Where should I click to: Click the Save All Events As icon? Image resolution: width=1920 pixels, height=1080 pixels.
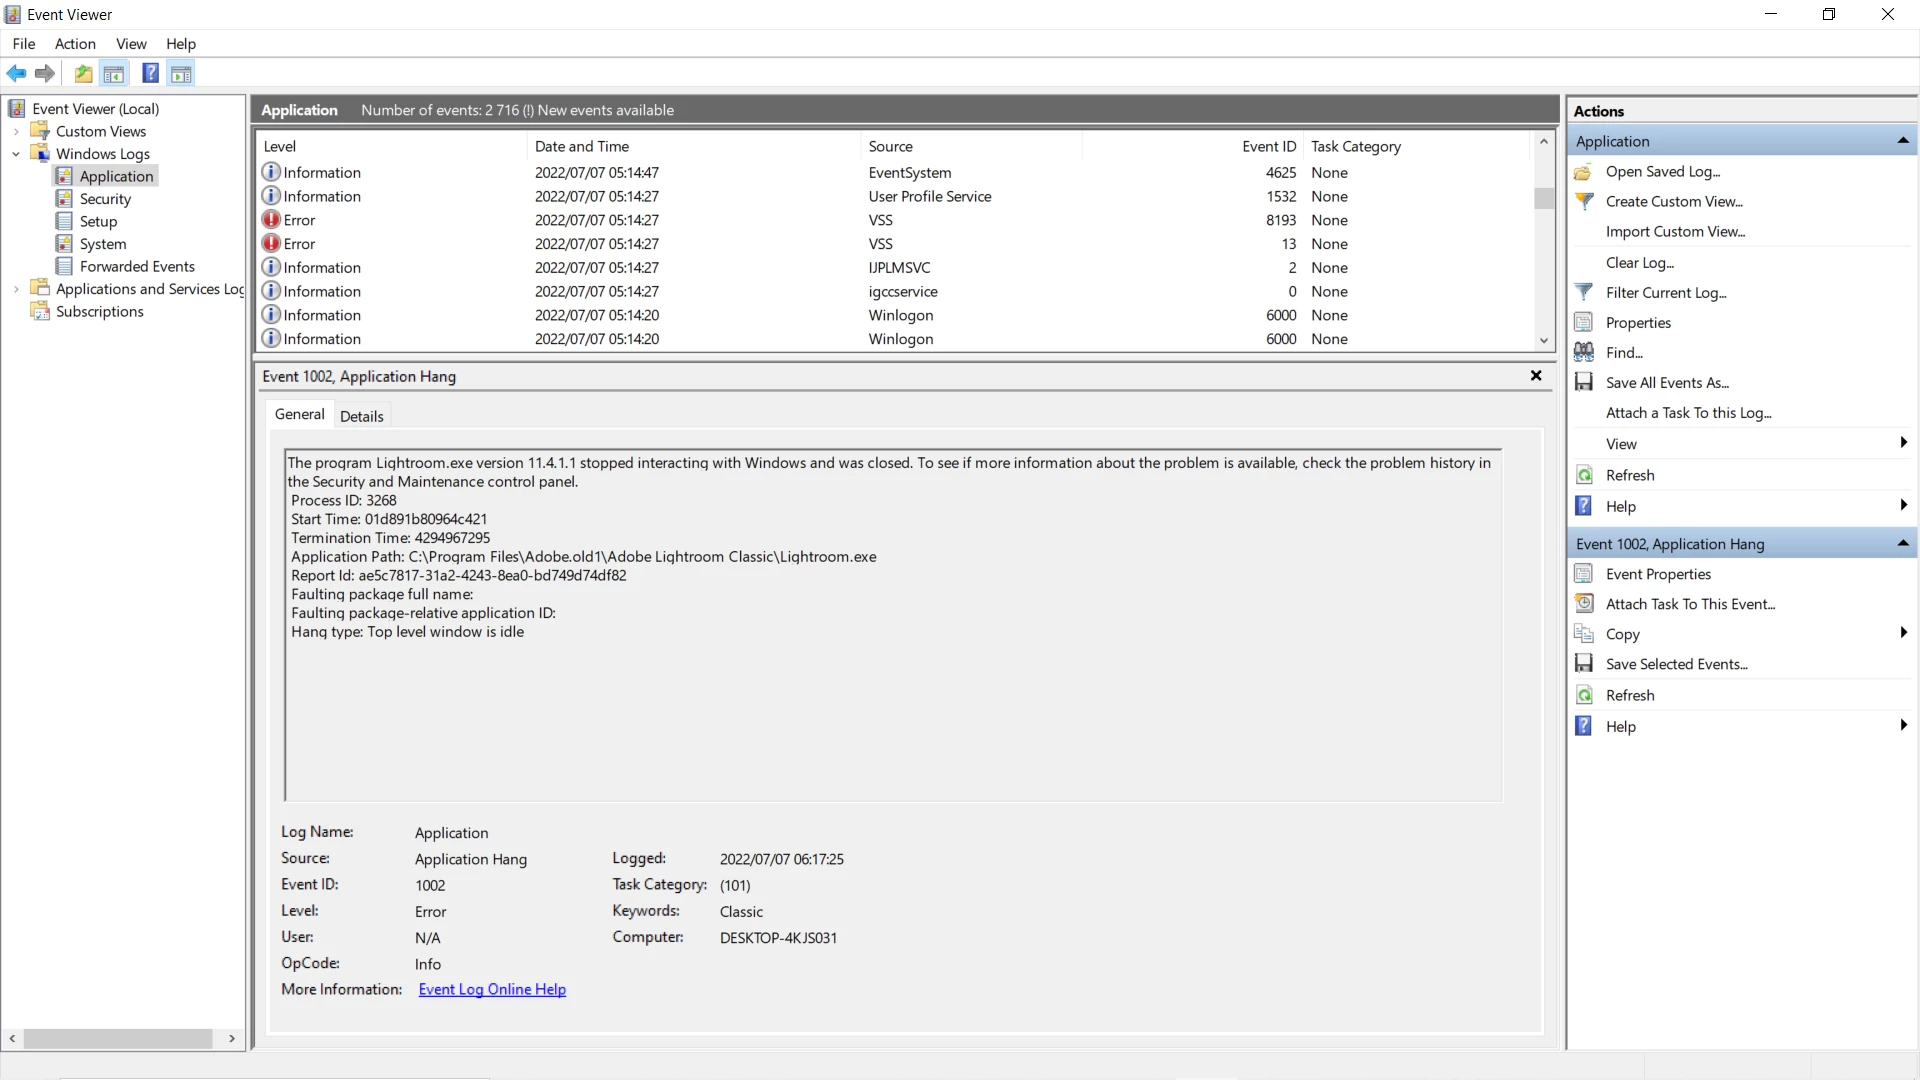(1584, 383)
